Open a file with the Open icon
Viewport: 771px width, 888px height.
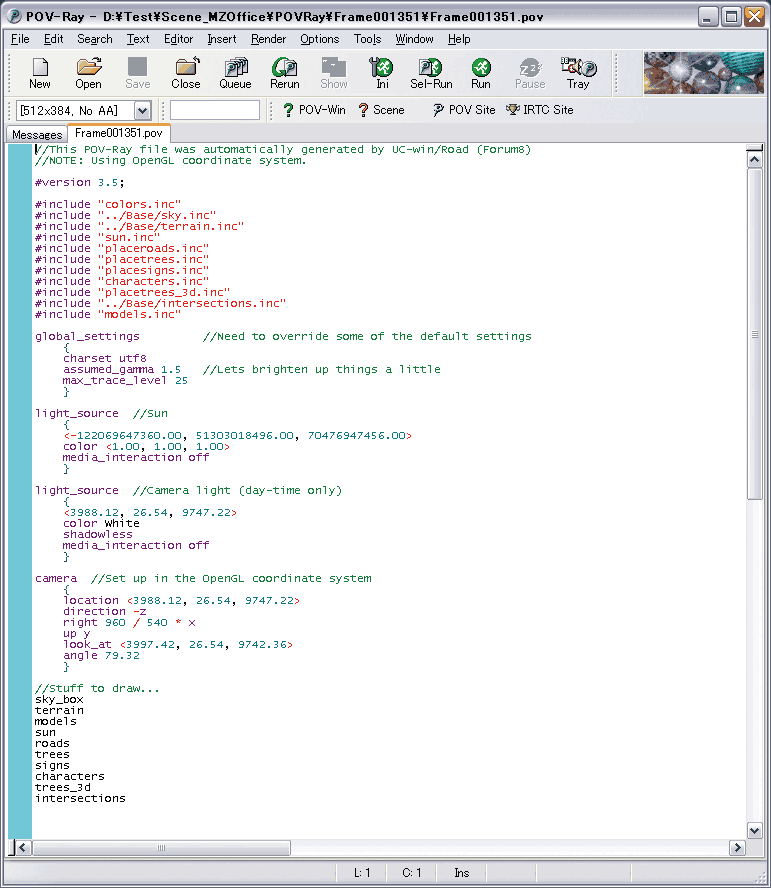click(88, 73)
